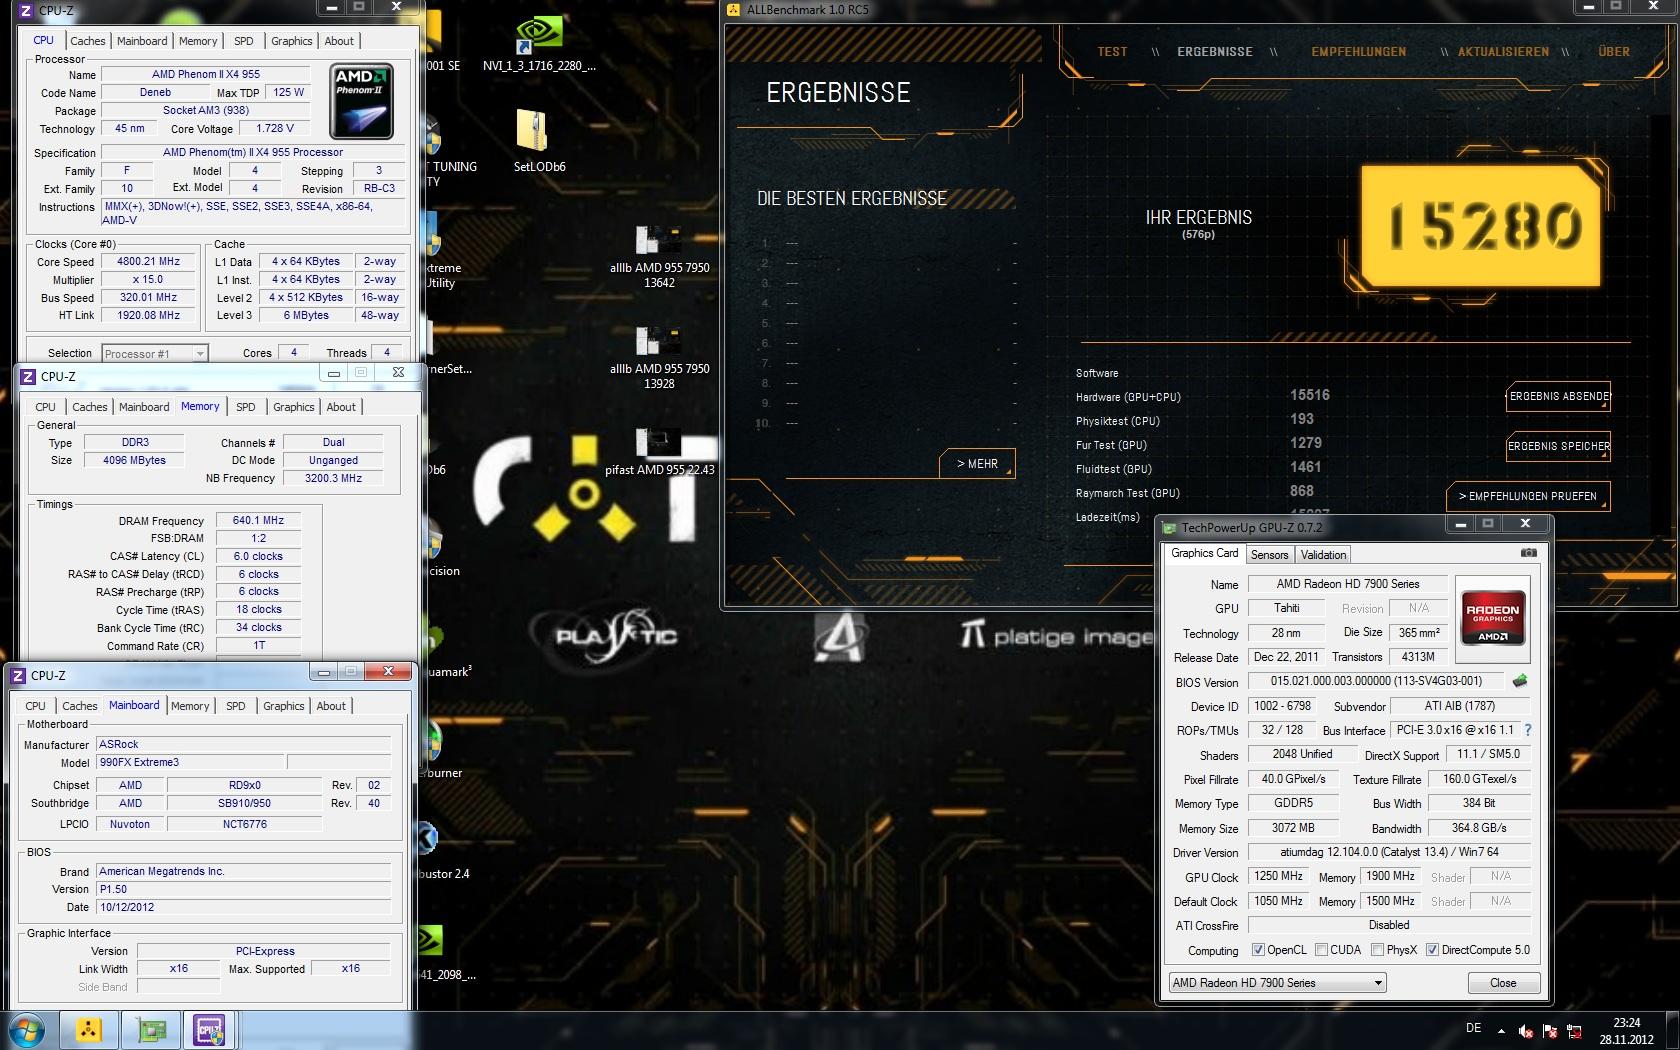The width and height of the screenshot is (1680, 1050).
Task: Click title icon of CPU-Z processor window
Action: (26, 11)
